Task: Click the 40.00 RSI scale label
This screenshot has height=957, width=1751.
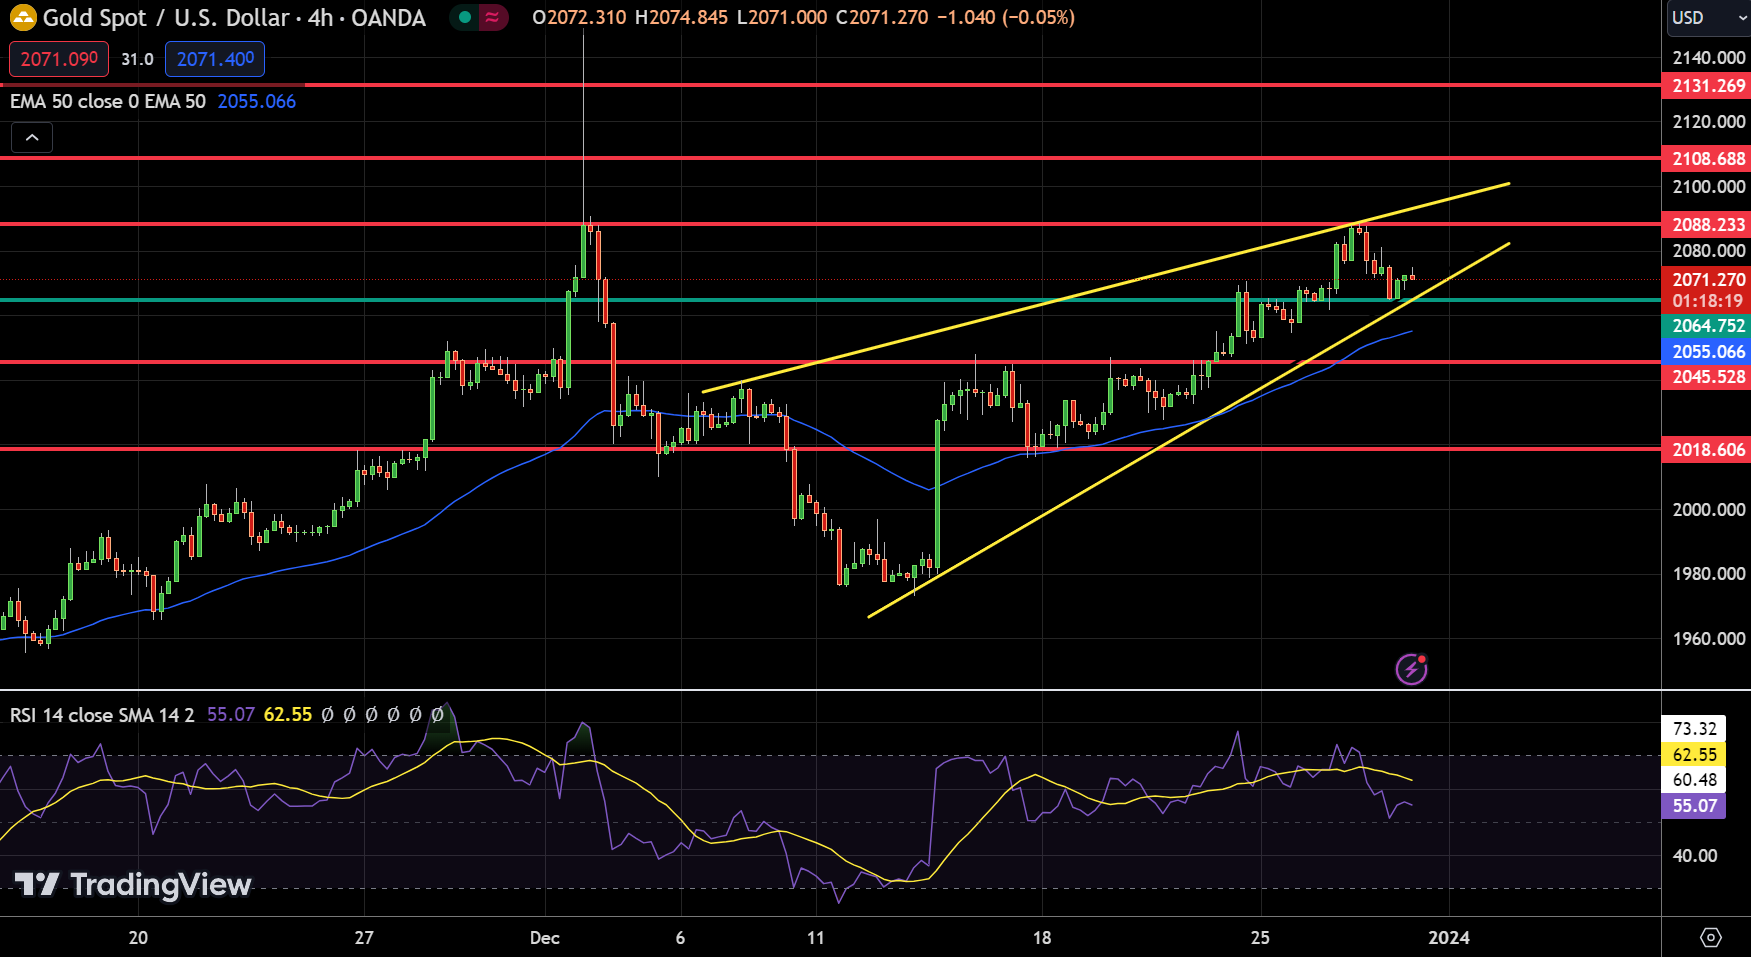Action: 1695,856
